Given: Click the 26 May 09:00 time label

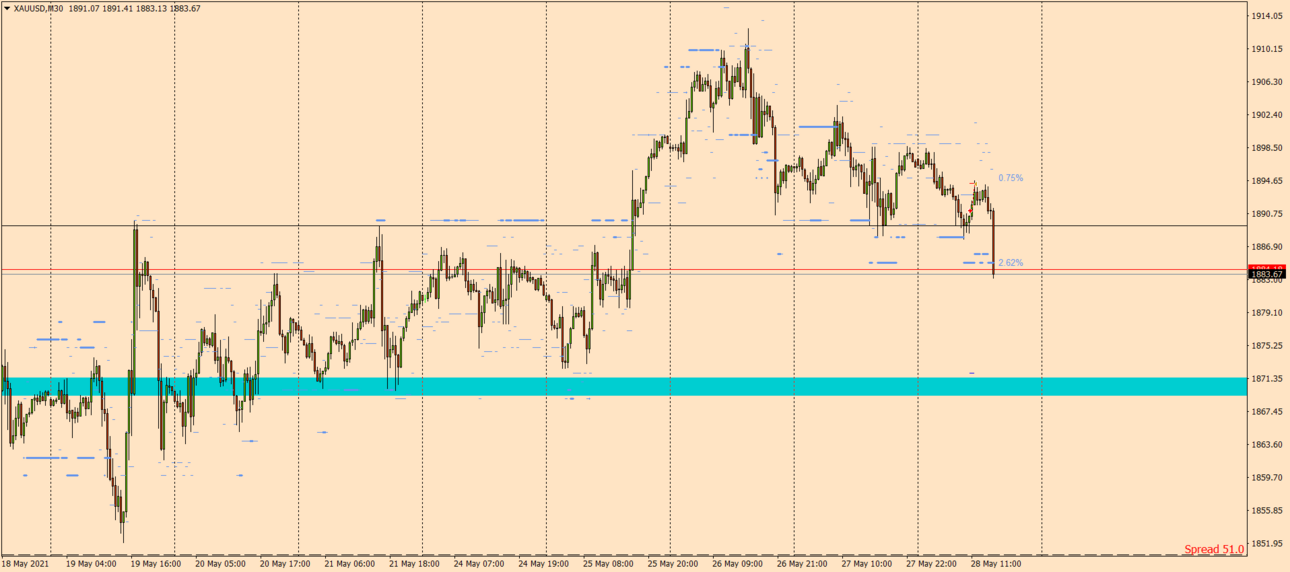Looking at the screenshot, I should [738, 564].
